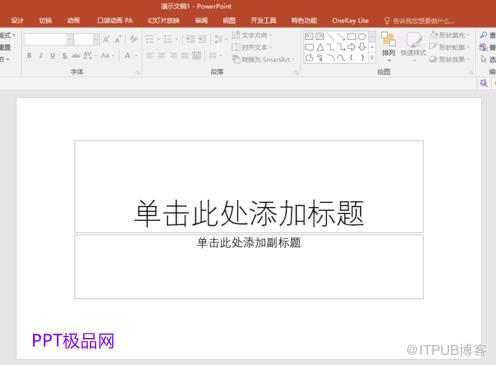Open the font color A dropdown

click(x=136, y=55)
